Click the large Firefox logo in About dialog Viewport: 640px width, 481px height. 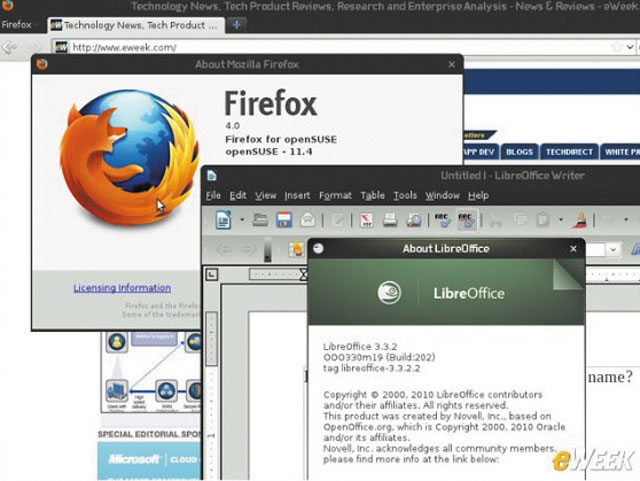pyautogui.click(x=129, y=157)
